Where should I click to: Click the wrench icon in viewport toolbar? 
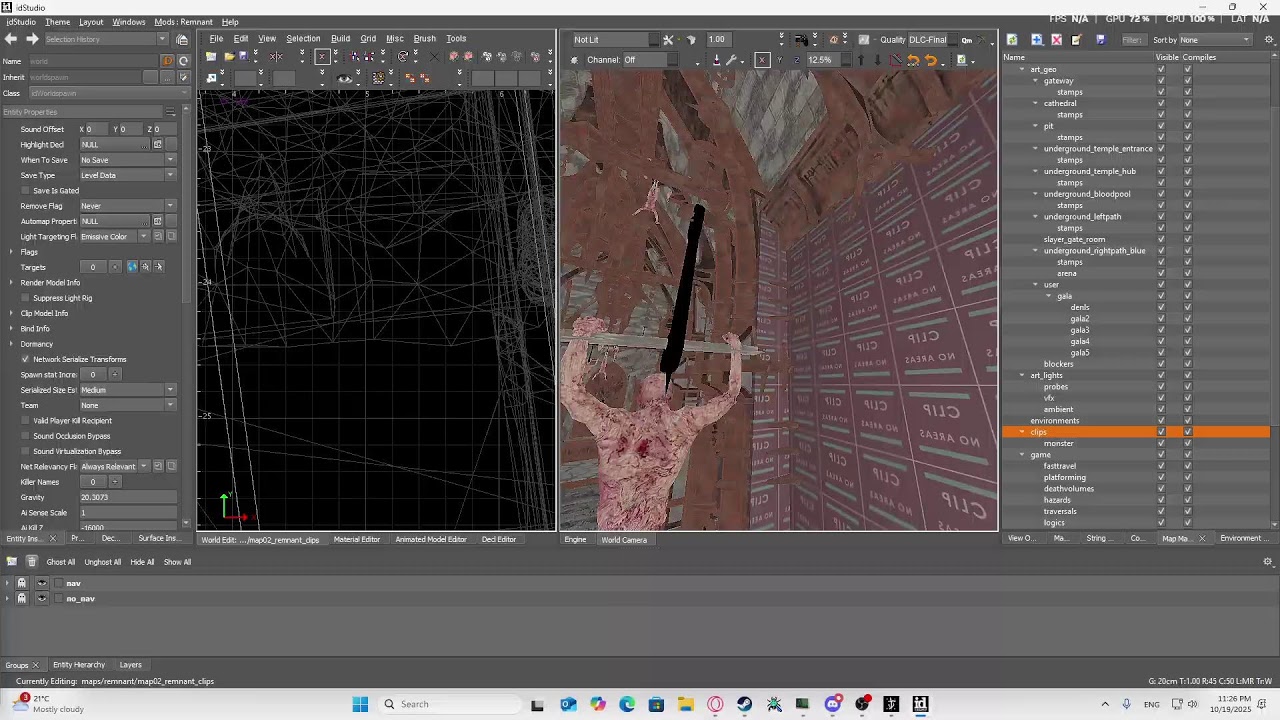[731, 60]
